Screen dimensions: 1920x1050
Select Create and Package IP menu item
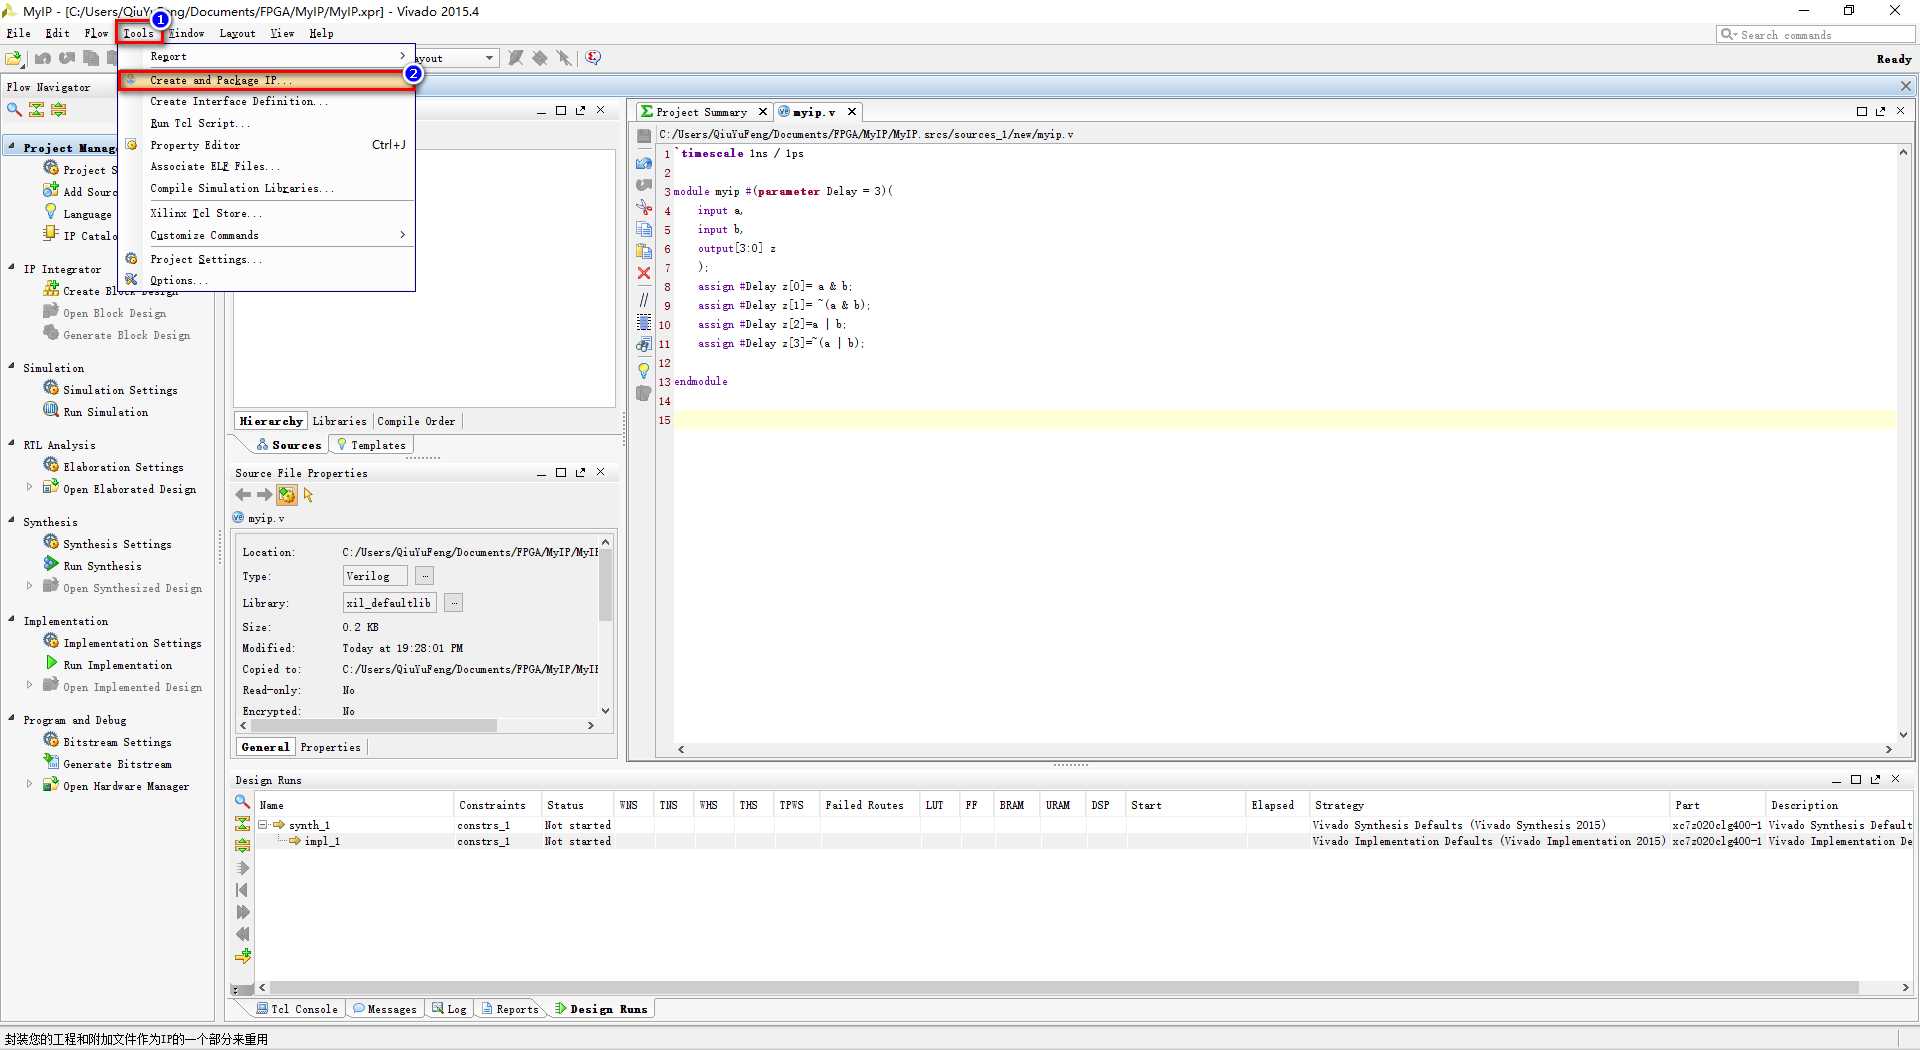tap(267, 80)
